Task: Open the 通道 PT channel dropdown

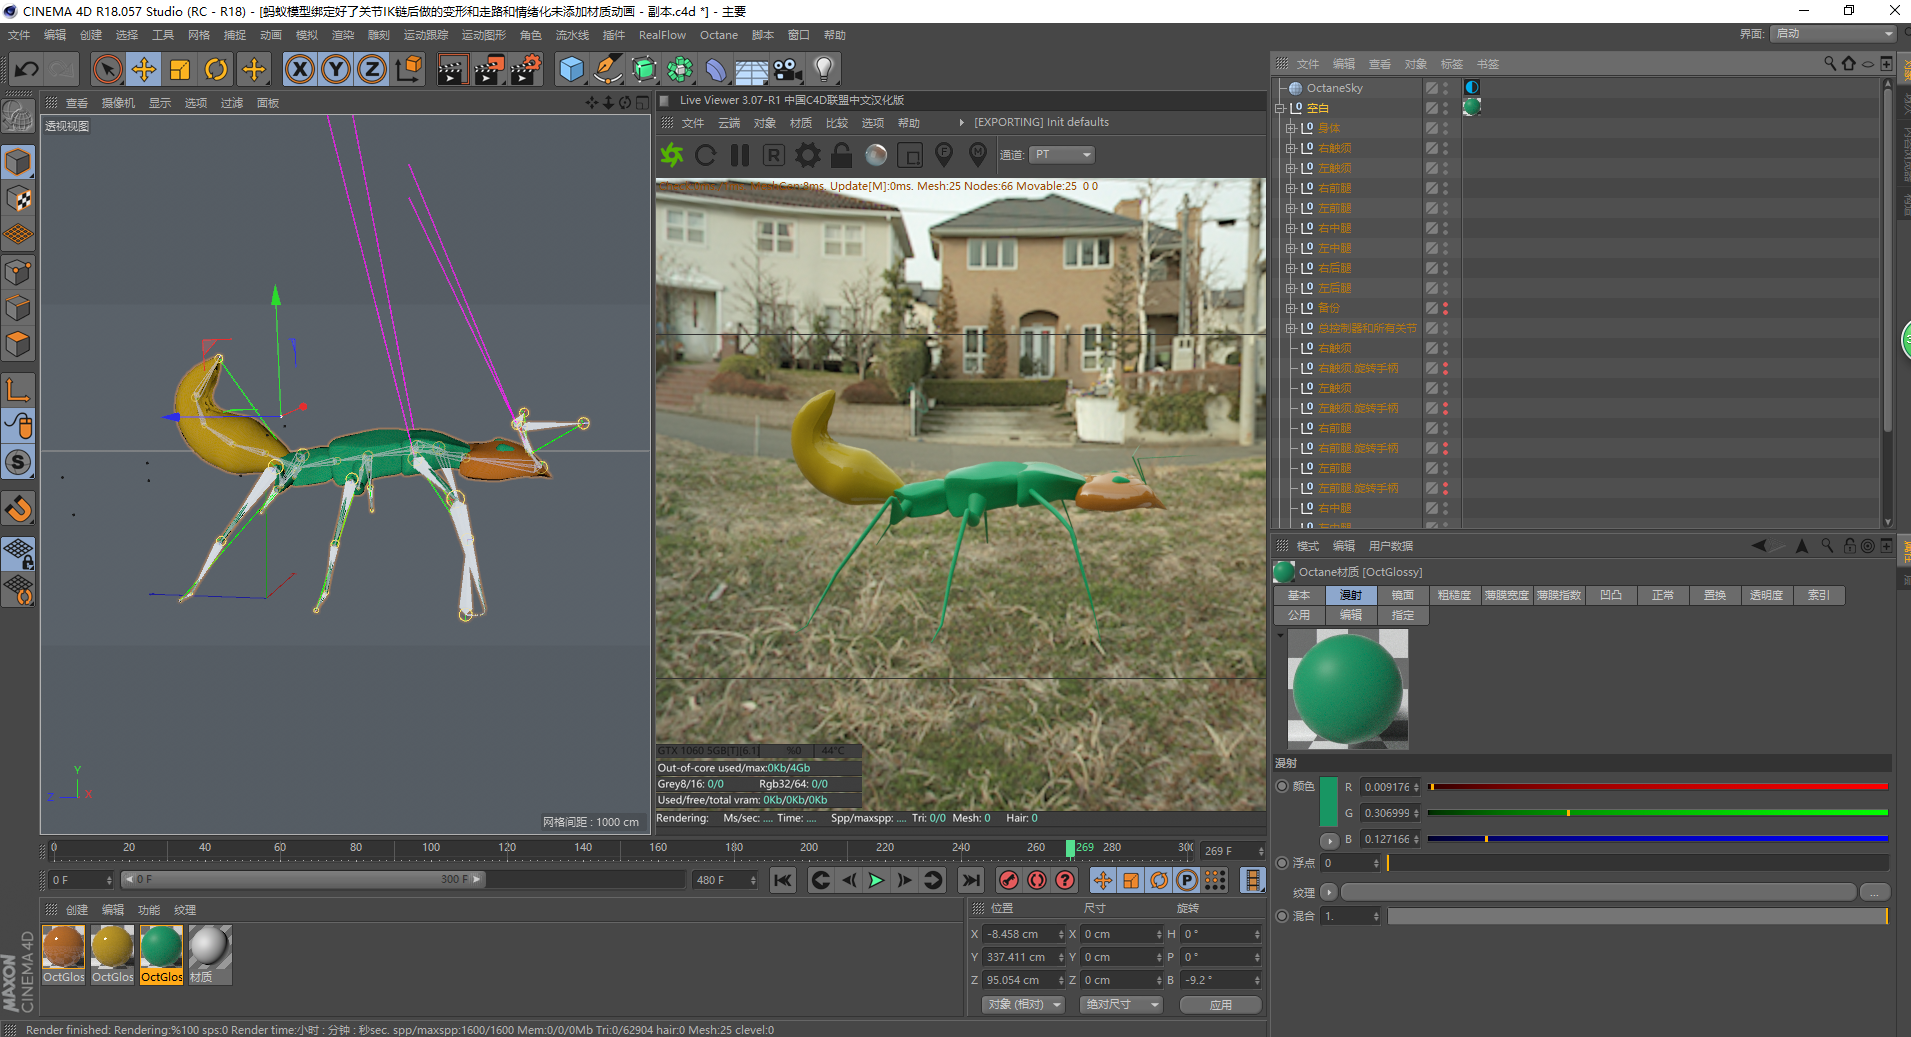Action: click(1062, 155)
